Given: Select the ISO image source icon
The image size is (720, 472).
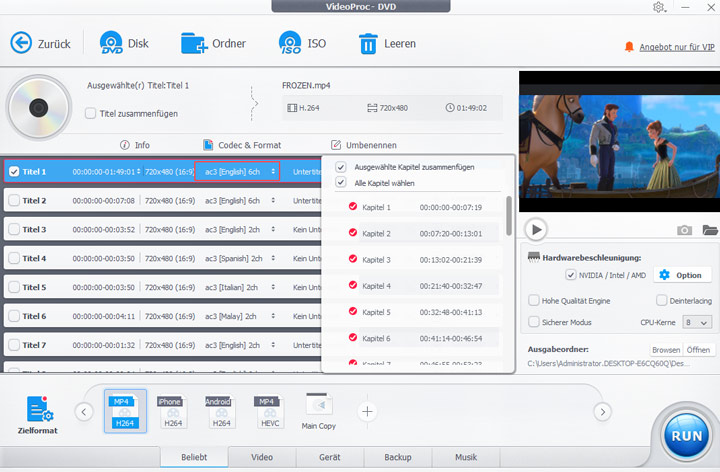Looking at the screenshot, I should (291, 43).
